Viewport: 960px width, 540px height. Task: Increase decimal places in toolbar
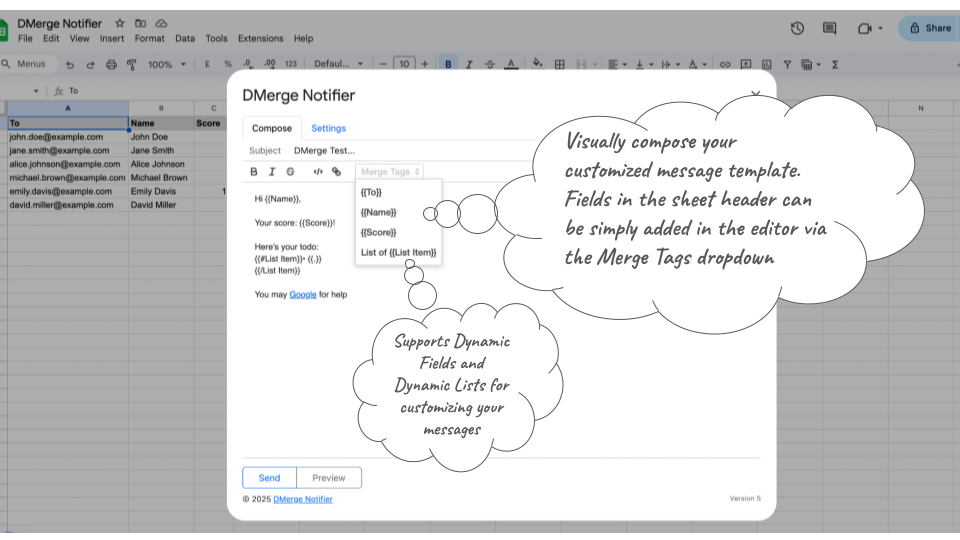coord(269,64)
